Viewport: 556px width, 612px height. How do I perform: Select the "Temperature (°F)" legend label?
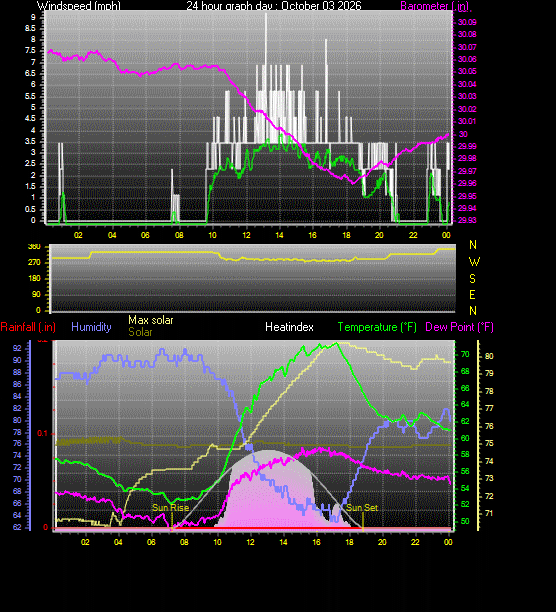(377, 327)
